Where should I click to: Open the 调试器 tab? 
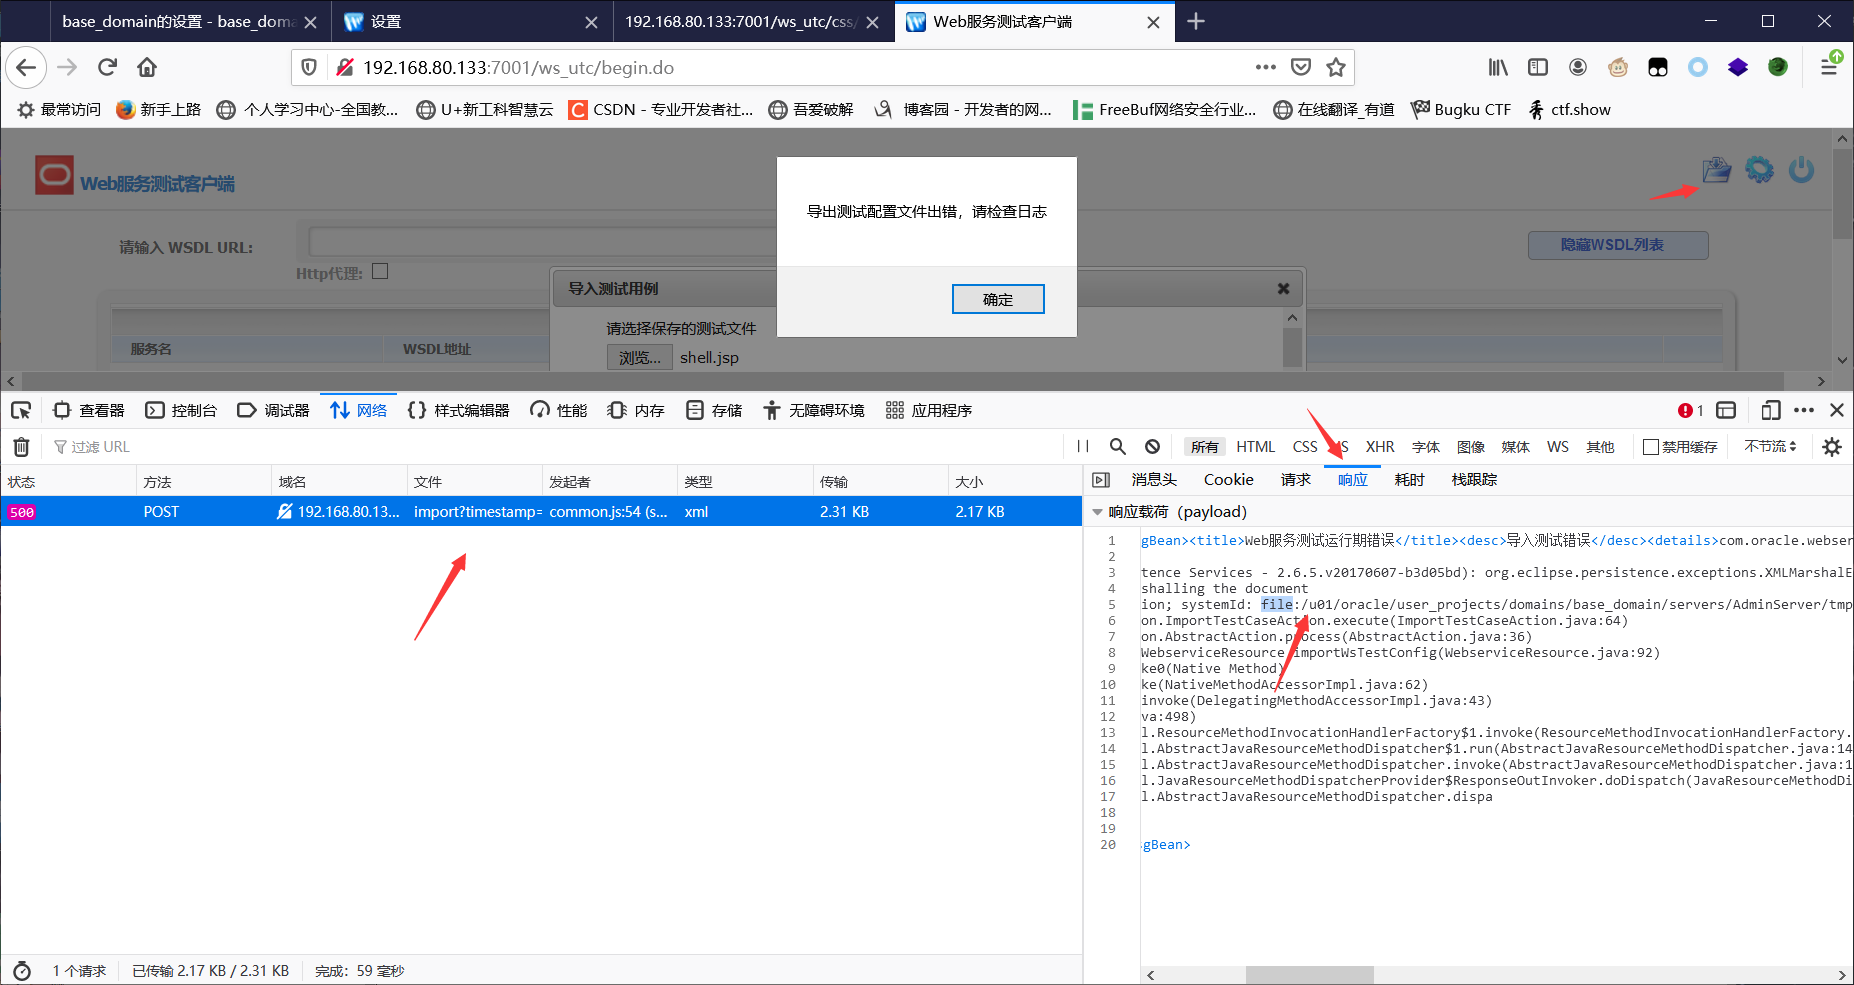[273, 410]
